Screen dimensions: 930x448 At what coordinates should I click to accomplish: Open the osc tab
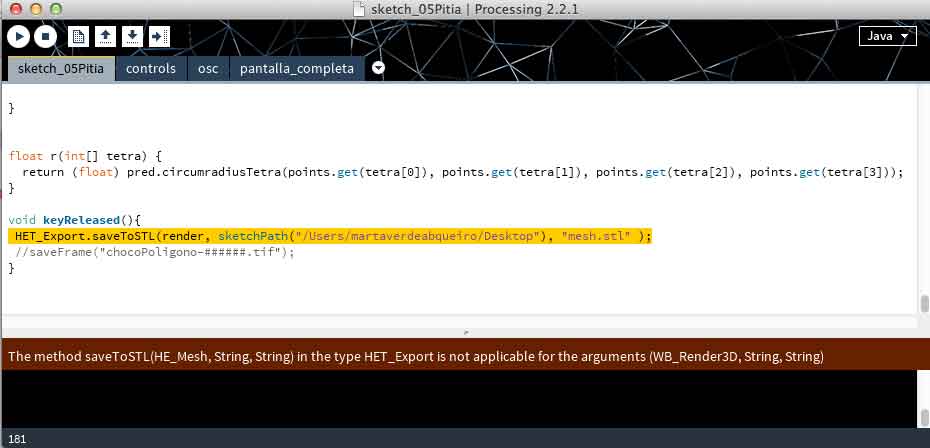pyautogui.click(x=208, y=69)
